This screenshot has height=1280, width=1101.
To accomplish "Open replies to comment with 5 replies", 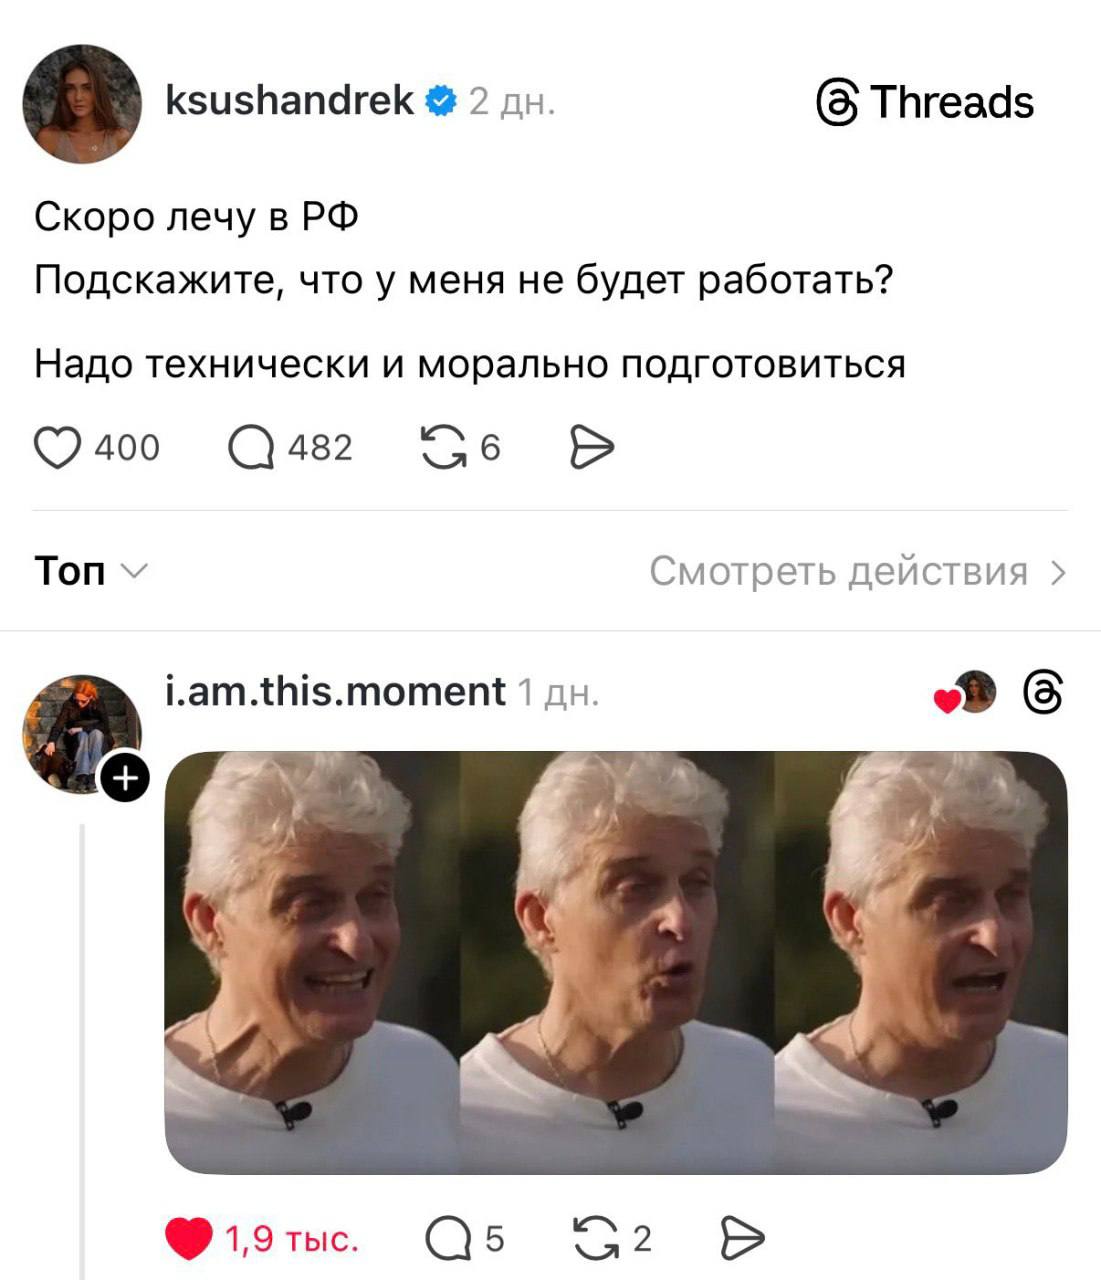I will click(x=449, y=1239).
